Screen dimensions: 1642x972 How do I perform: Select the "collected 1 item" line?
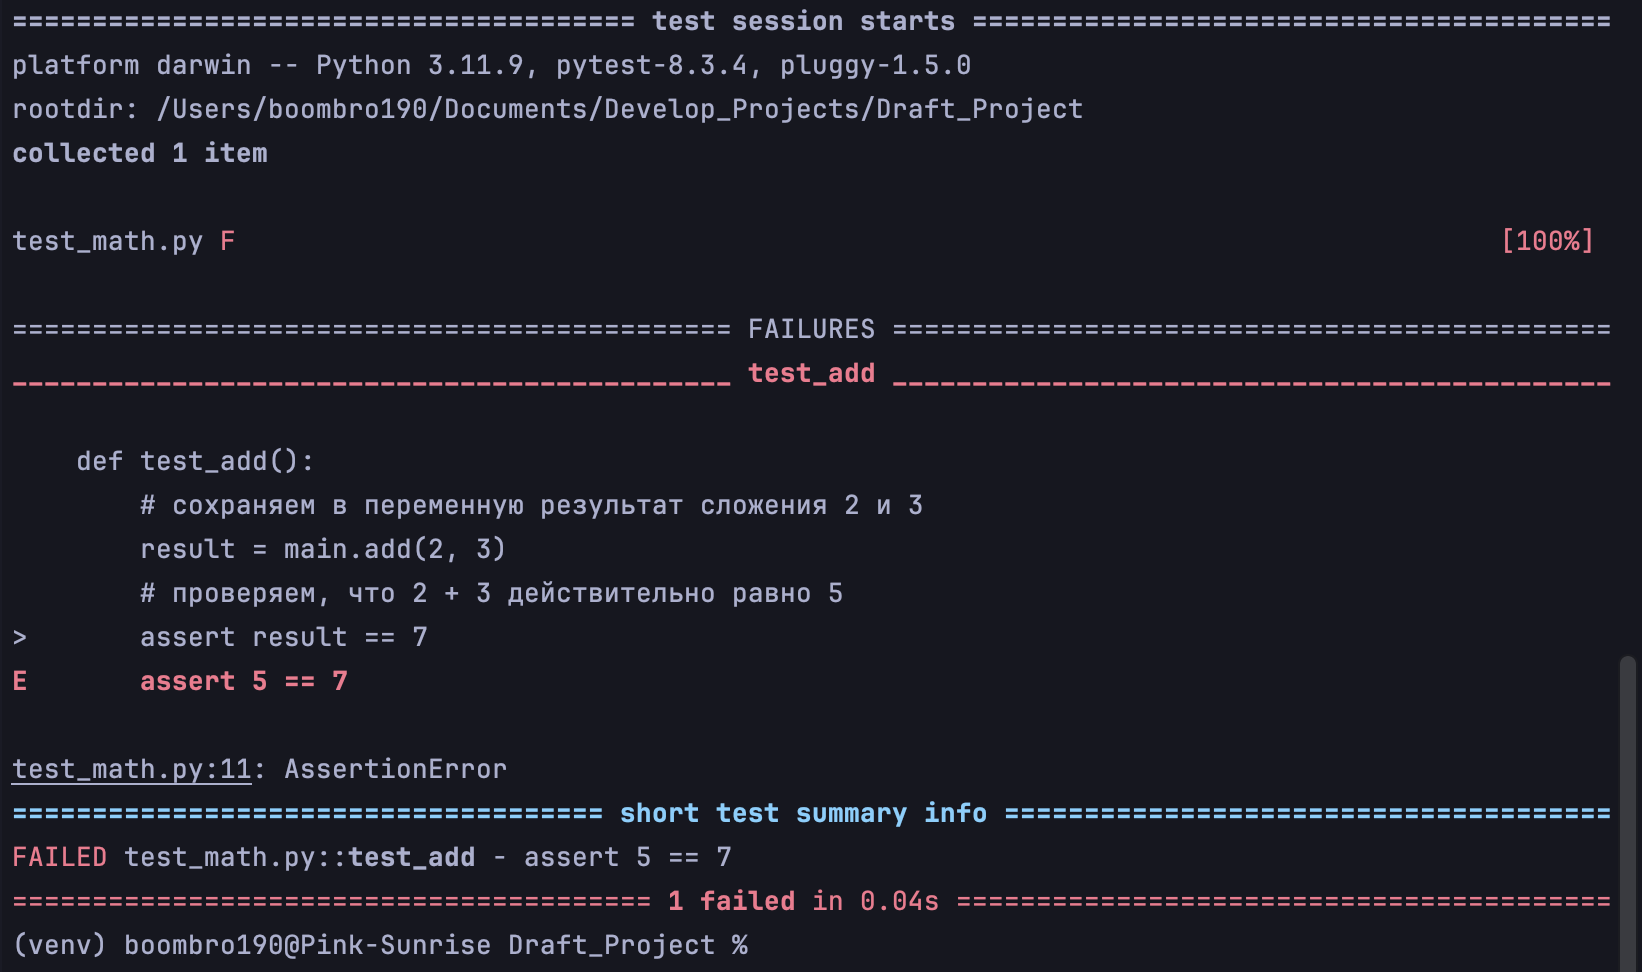point(140,153)
